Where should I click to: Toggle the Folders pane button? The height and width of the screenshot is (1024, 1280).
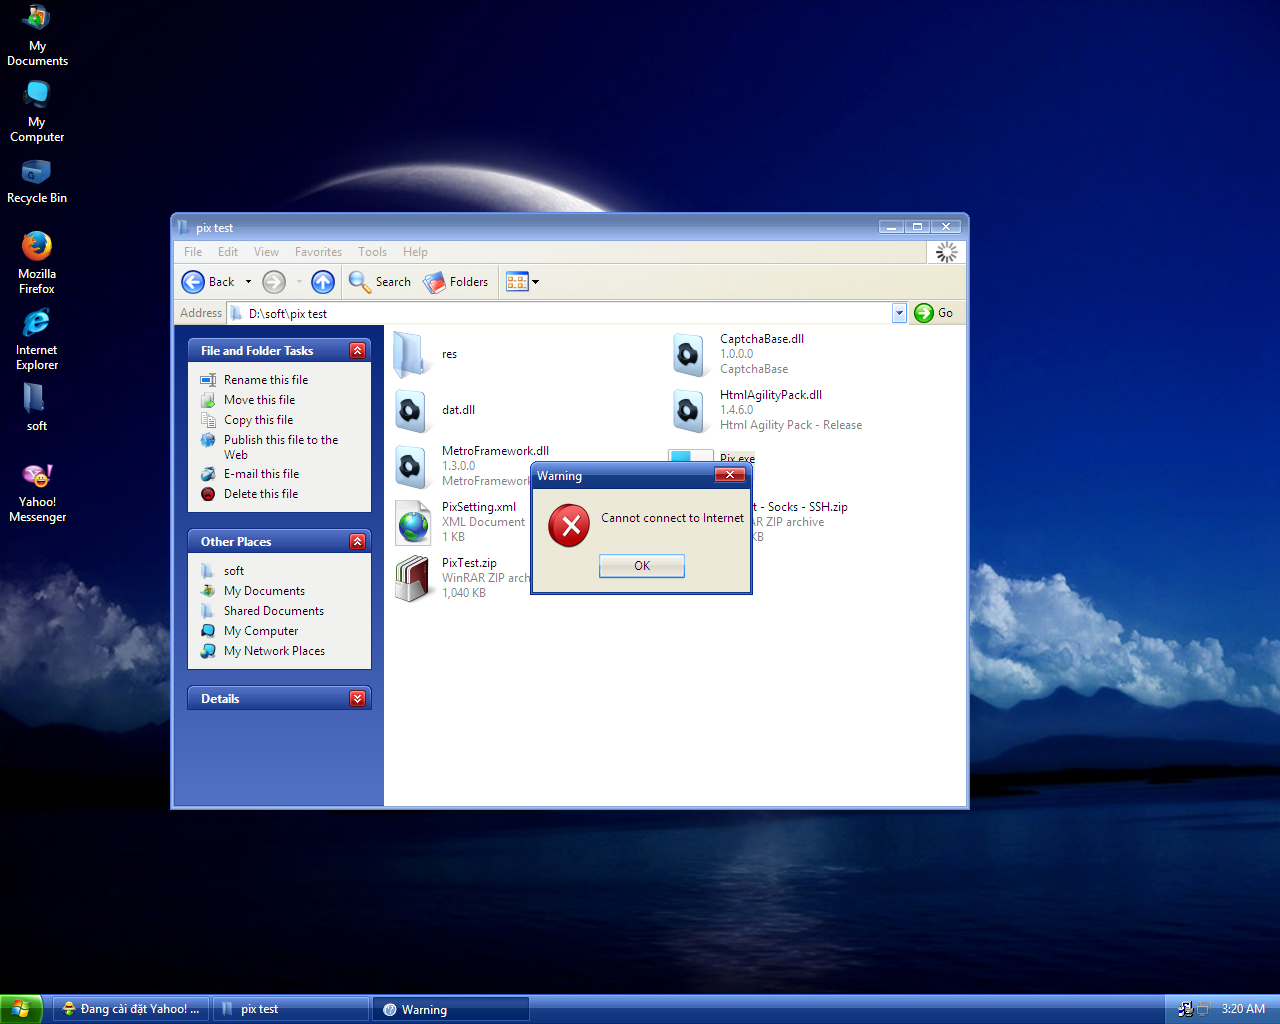[456, 282]
